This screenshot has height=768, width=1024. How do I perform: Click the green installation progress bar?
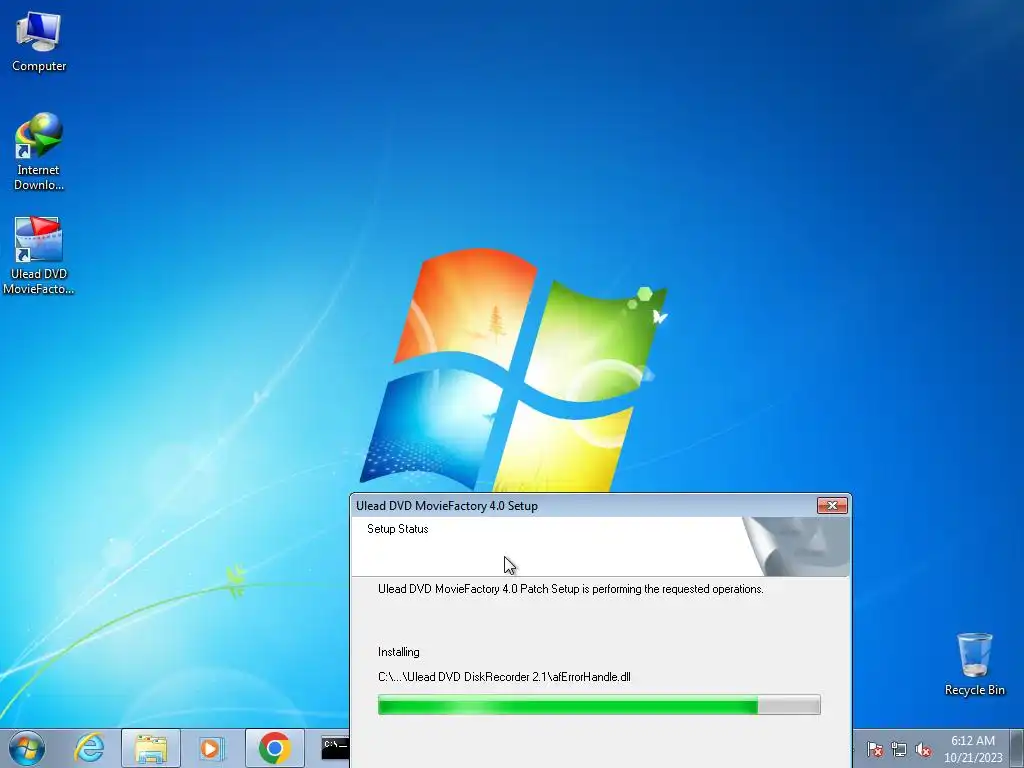click(599, 705)
